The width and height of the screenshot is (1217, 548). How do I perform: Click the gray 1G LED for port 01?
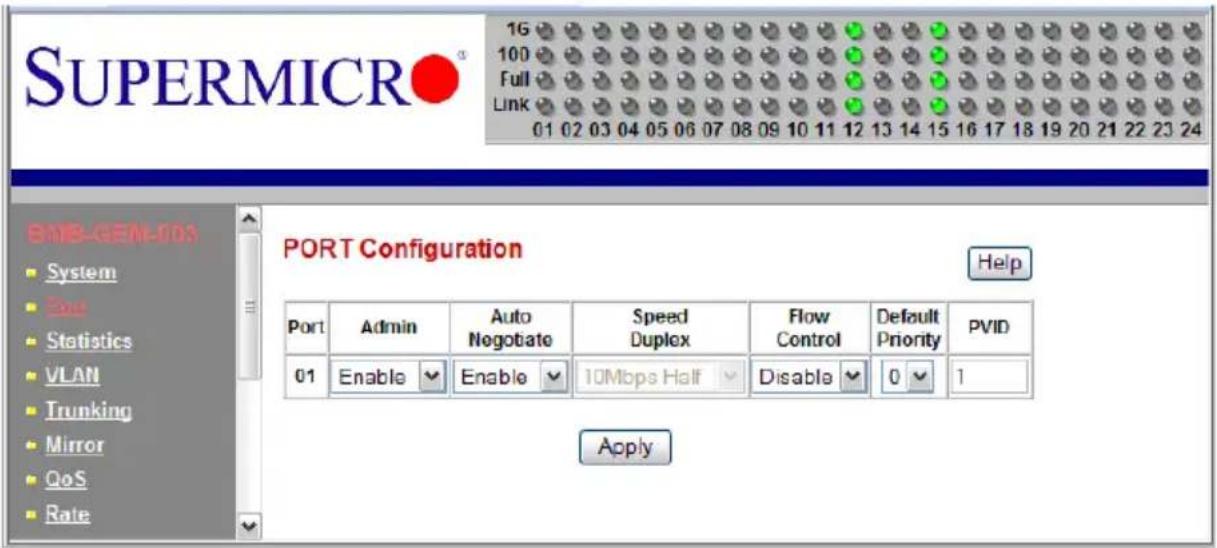(543, 30)
